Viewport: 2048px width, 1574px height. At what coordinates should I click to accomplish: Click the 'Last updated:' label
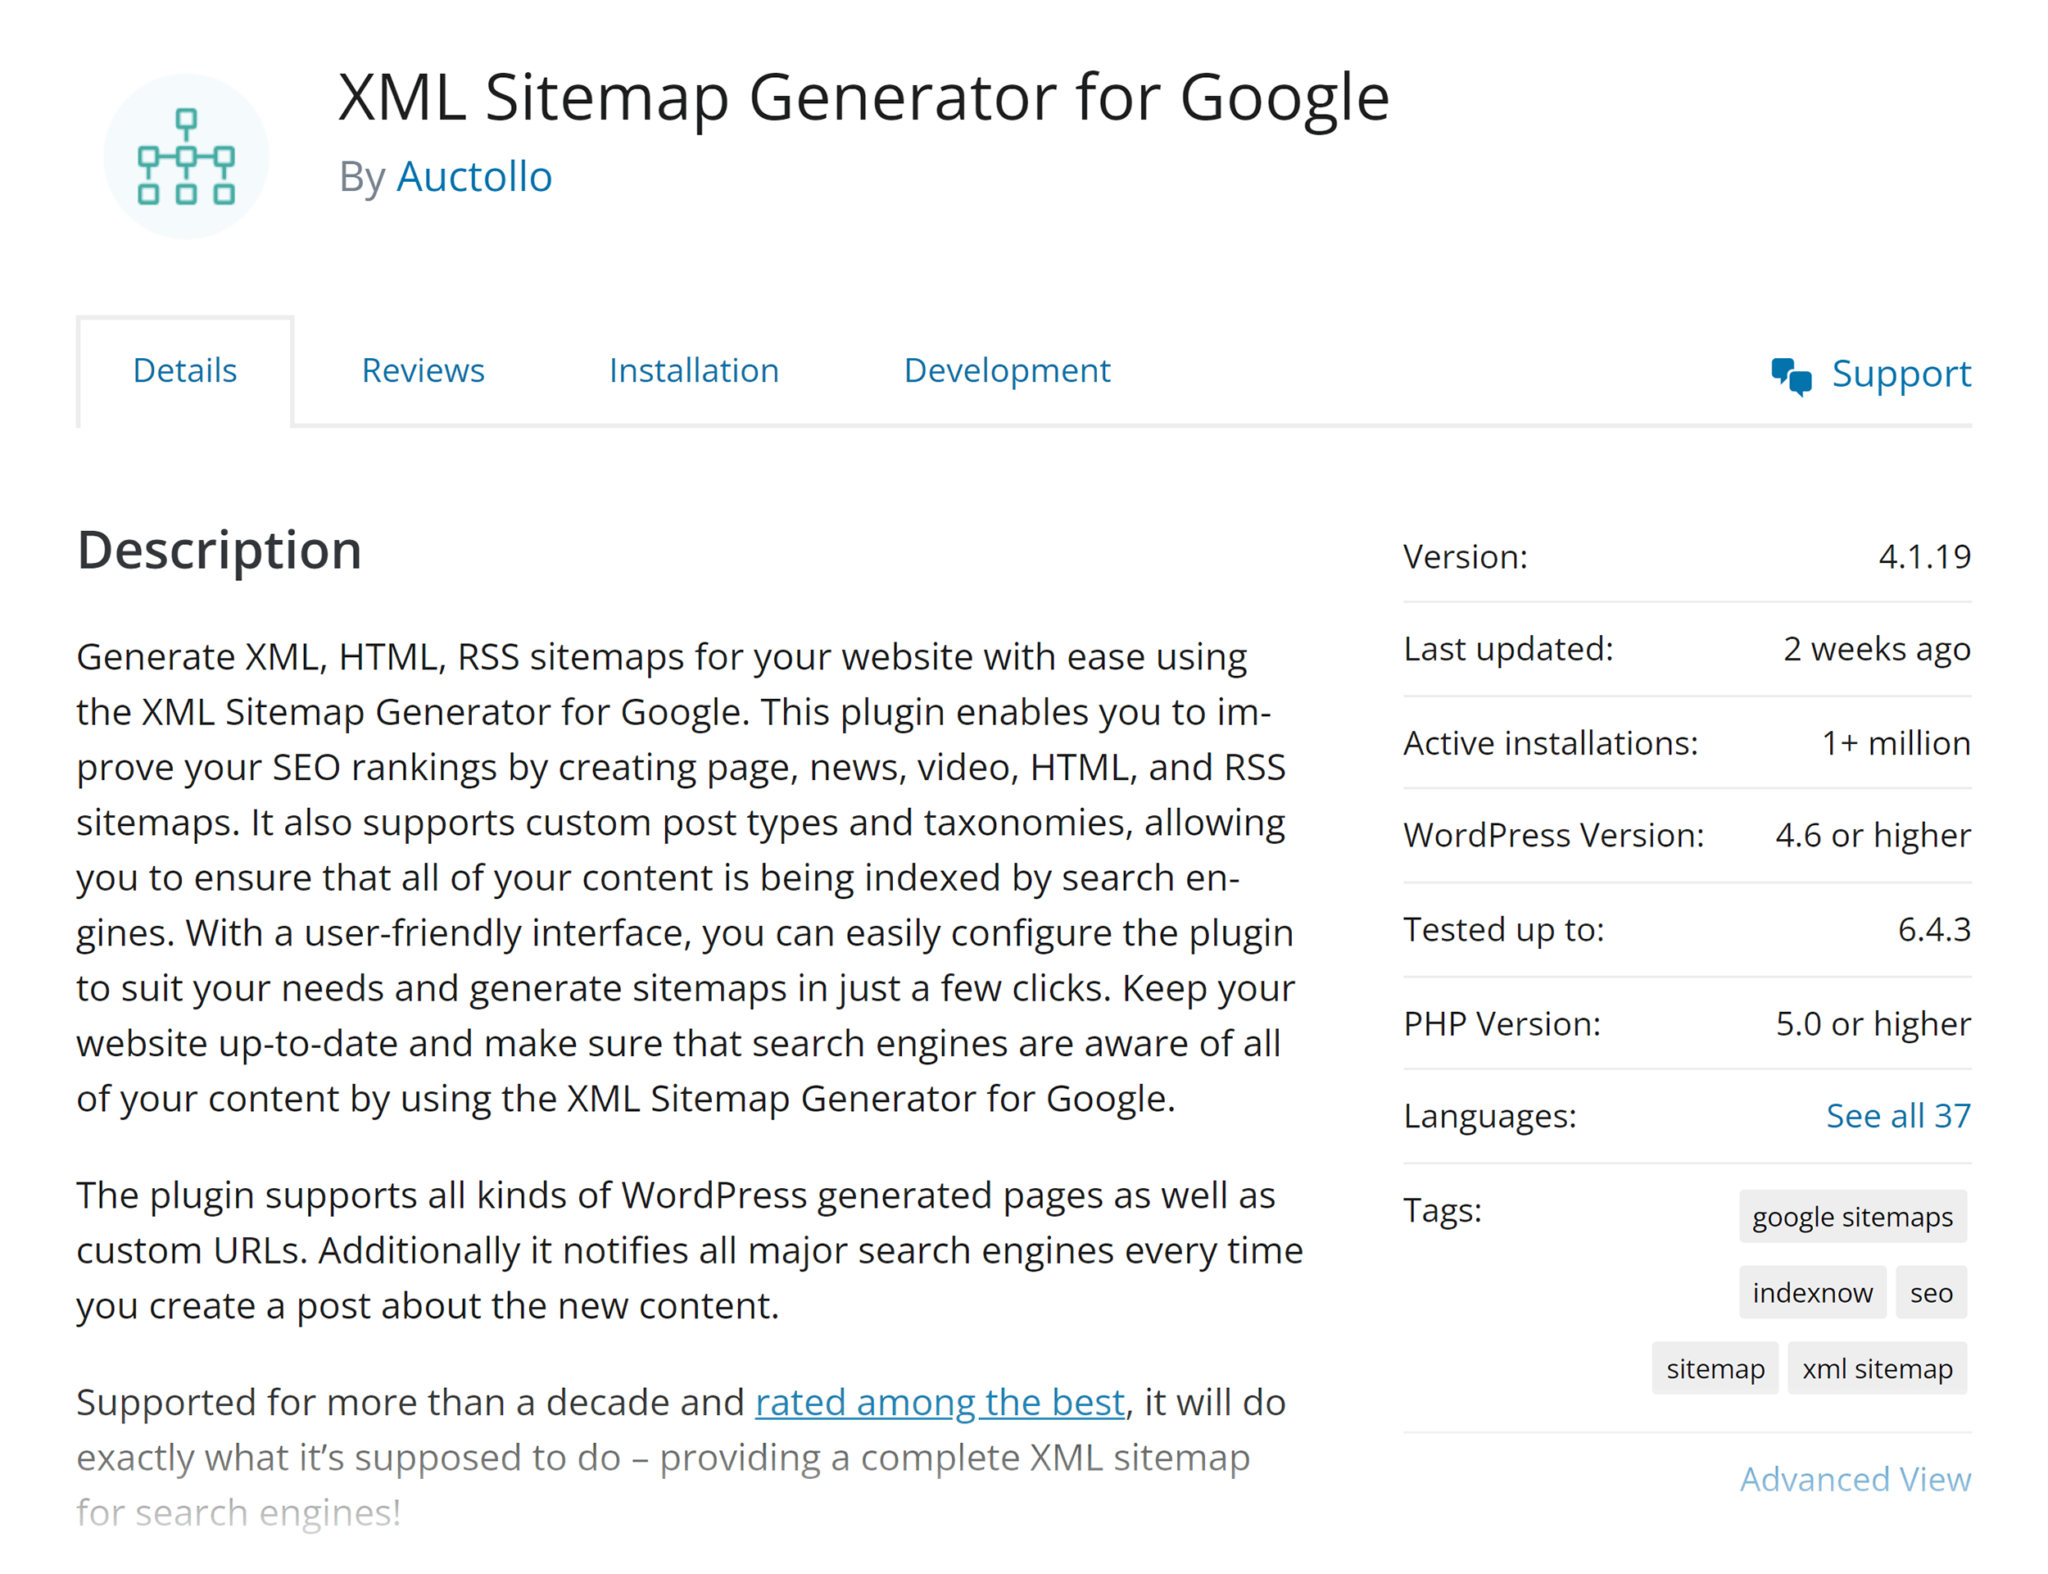tap(1508, 650)
